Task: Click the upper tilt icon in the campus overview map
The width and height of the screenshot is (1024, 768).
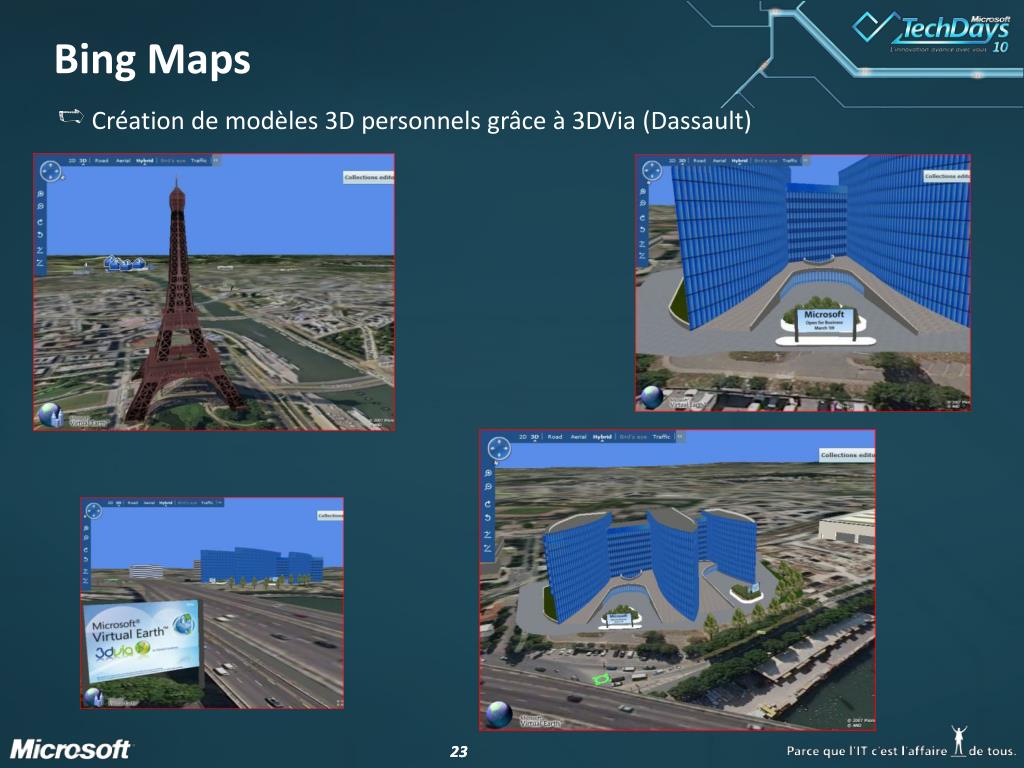Action: 488,534
